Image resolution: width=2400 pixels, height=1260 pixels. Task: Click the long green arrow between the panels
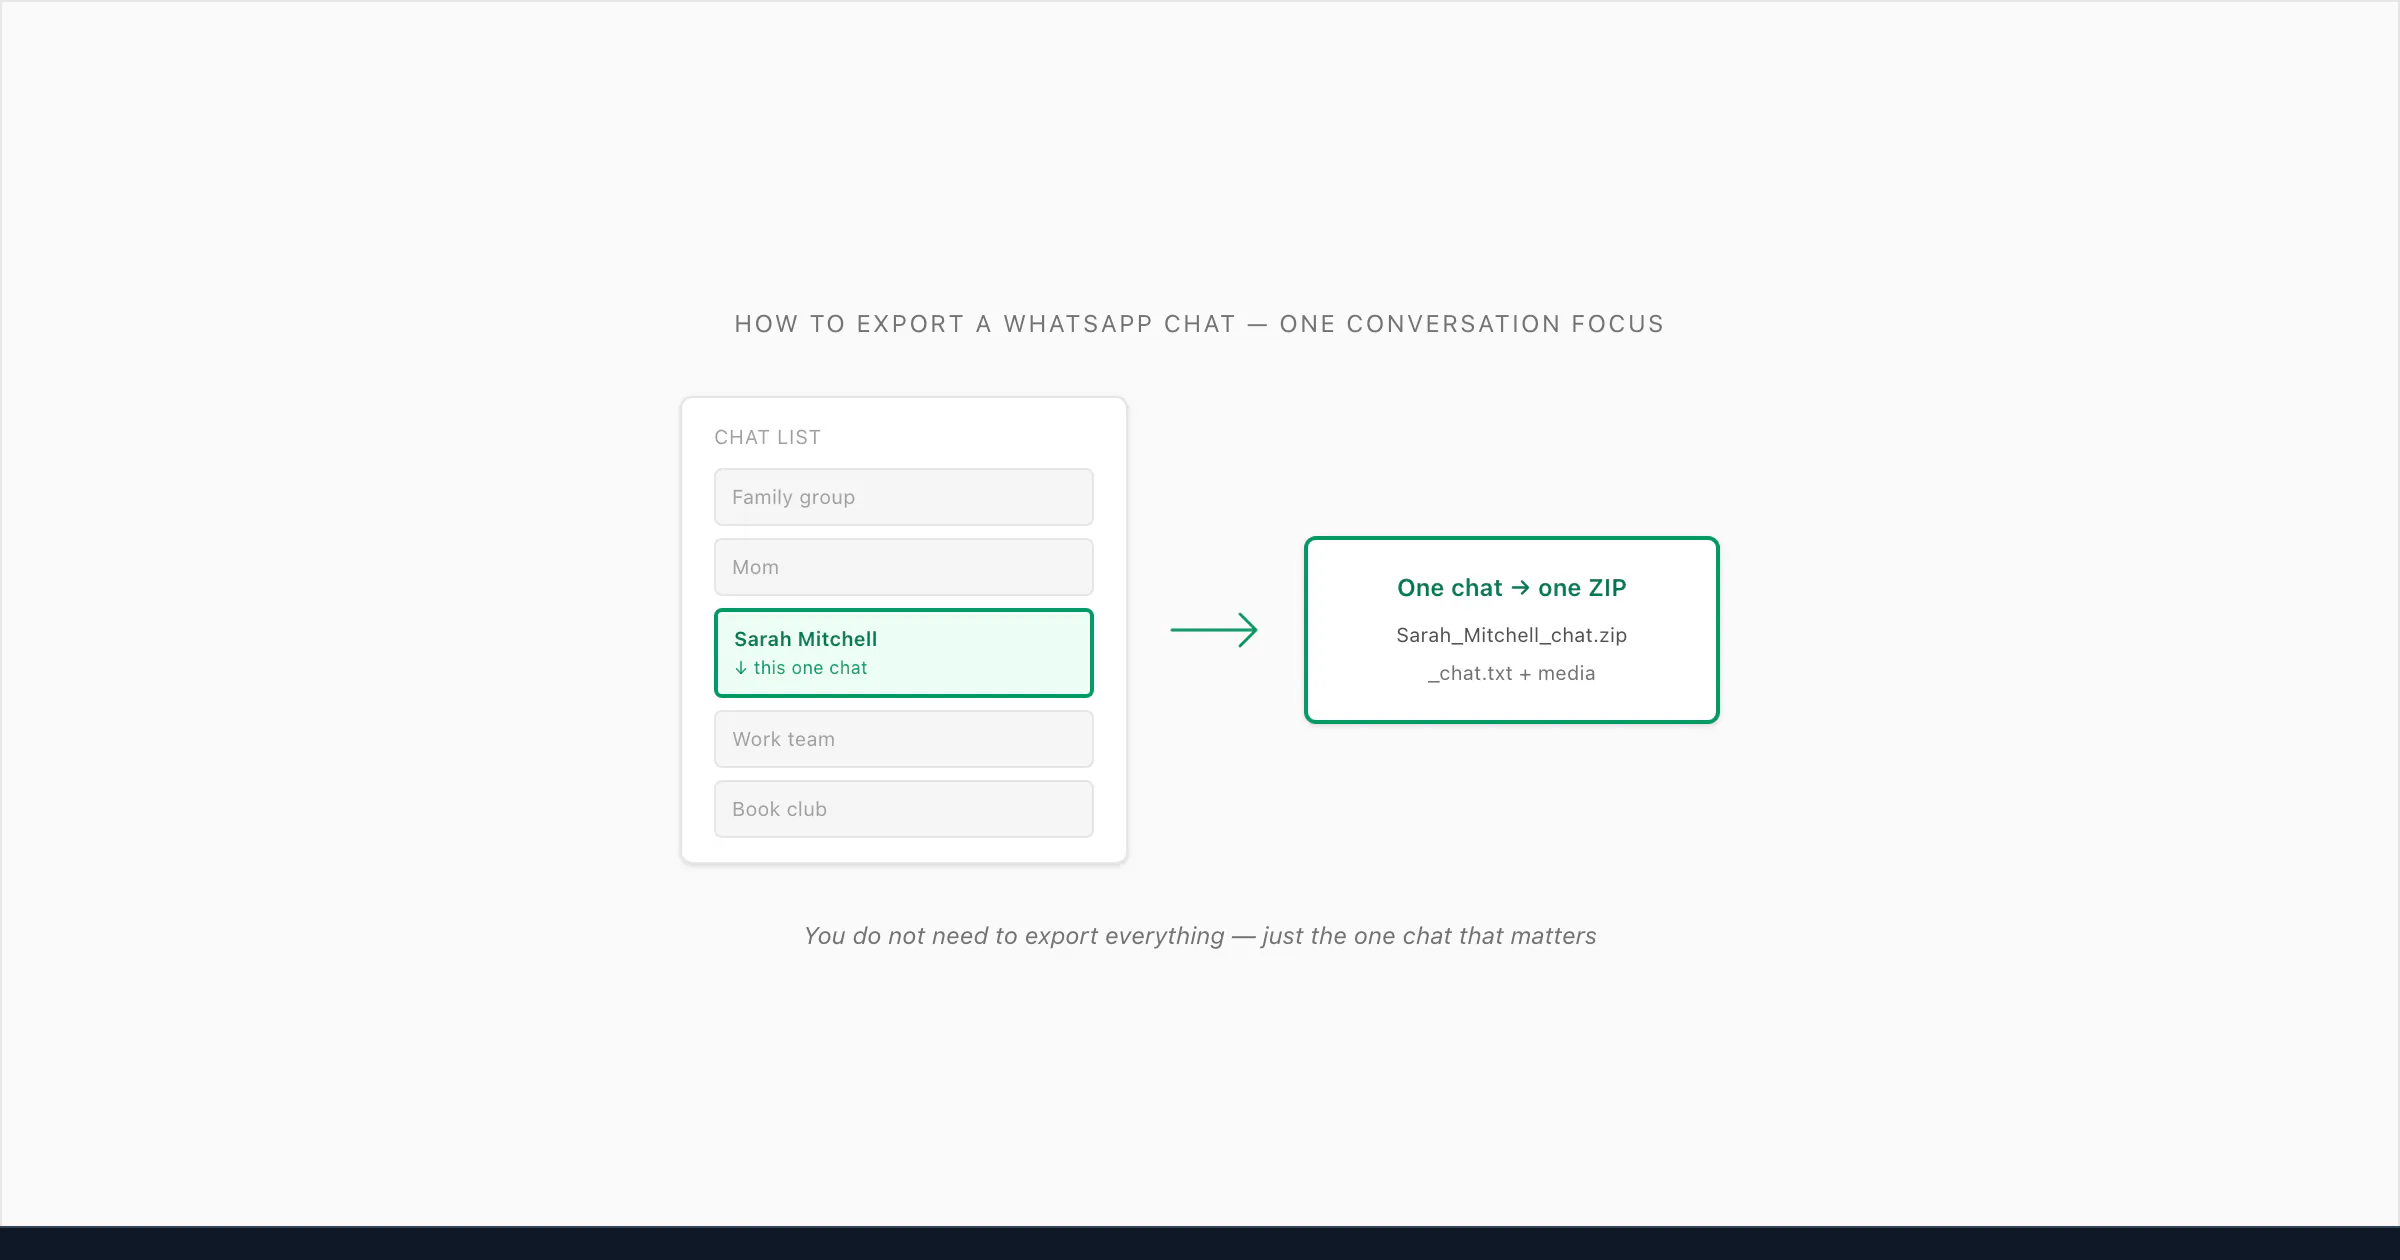(x=1214, y=630)
